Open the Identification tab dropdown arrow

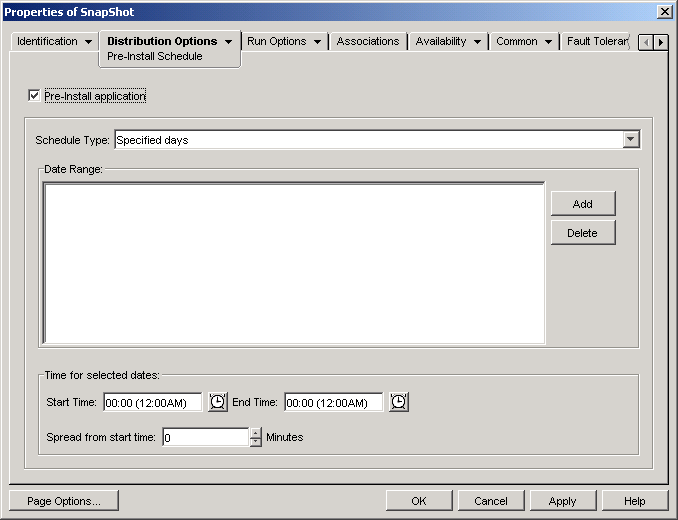(88, 42)
